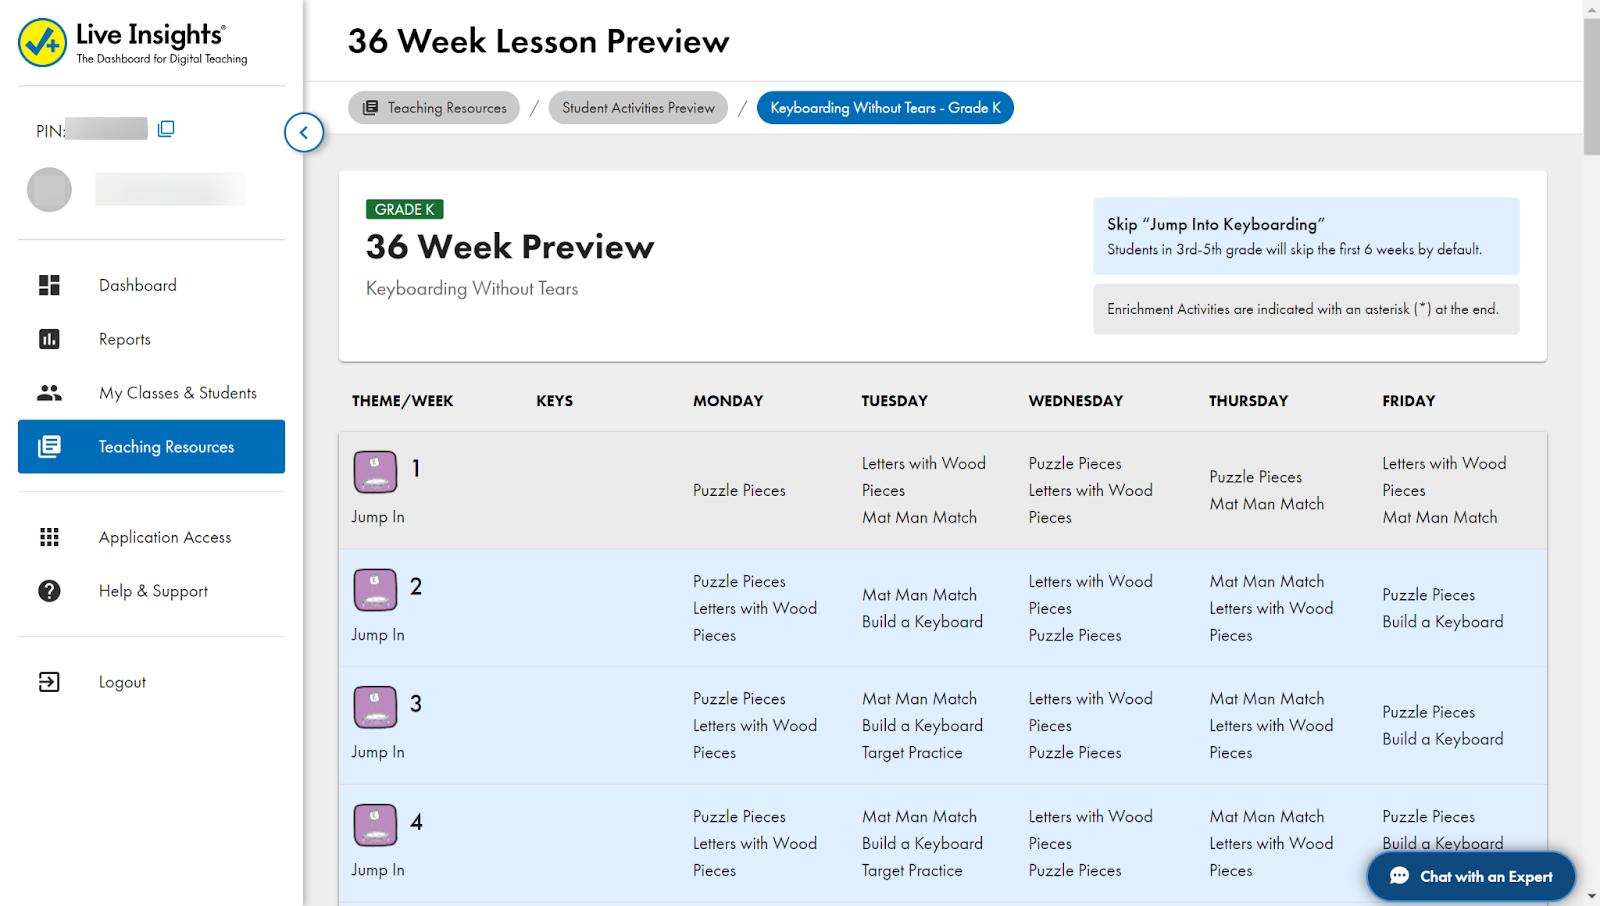Open Reports from the sidebar
The height and width of the screenshot is (906, 1600).
click(x=124, y=339)
